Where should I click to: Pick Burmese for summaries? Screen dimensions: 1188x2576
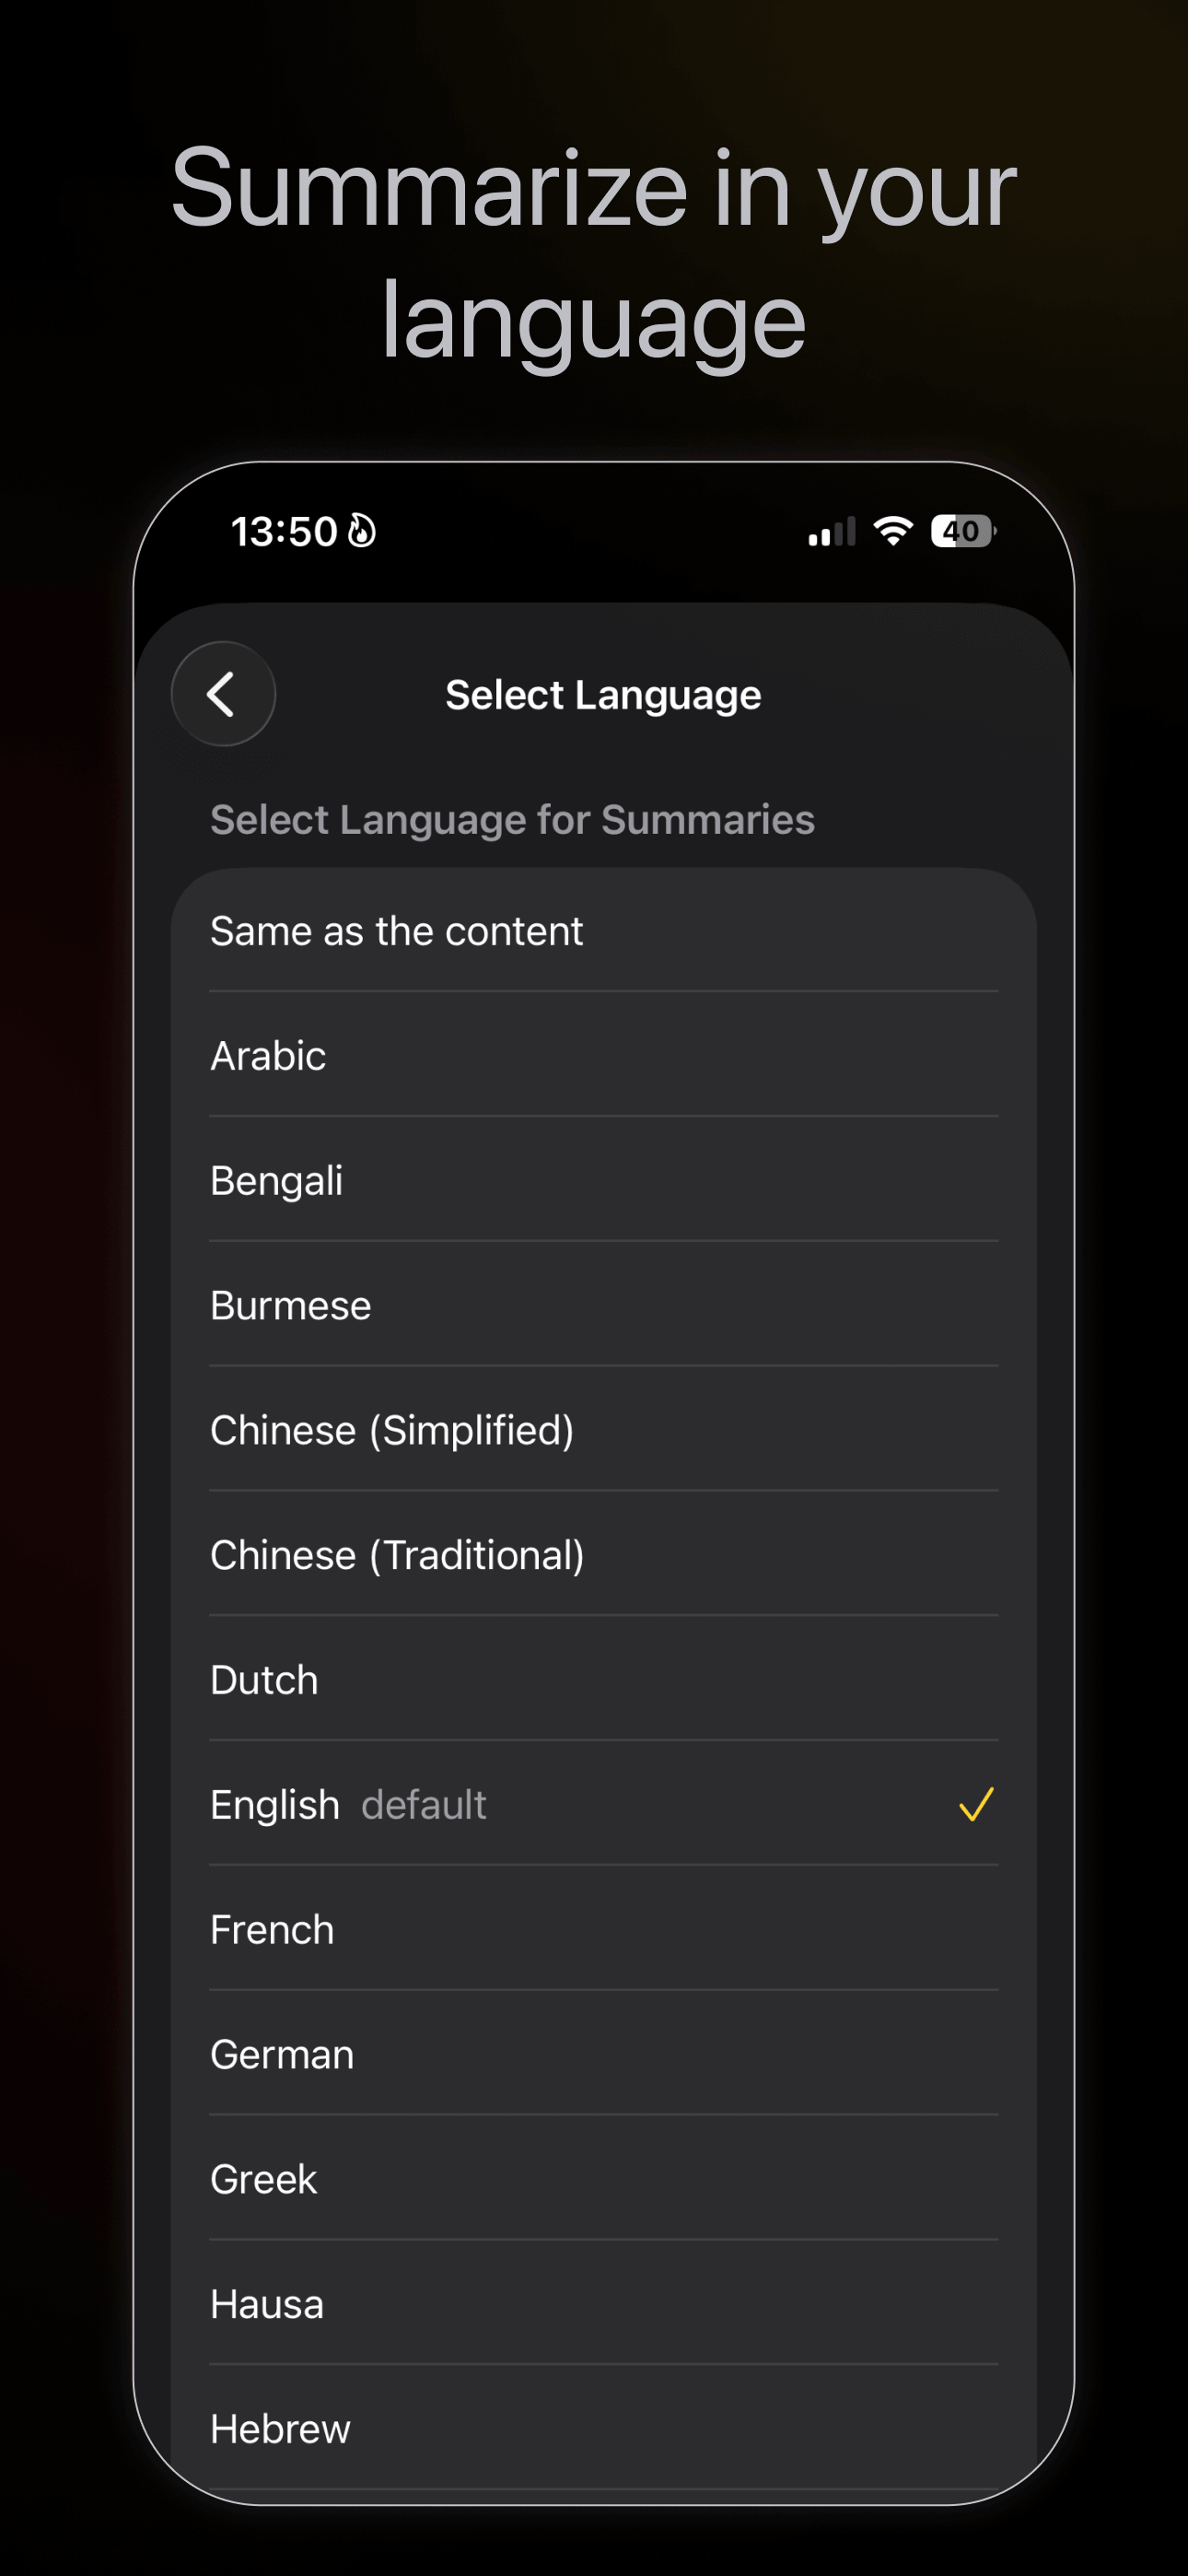pos(289,1304)
